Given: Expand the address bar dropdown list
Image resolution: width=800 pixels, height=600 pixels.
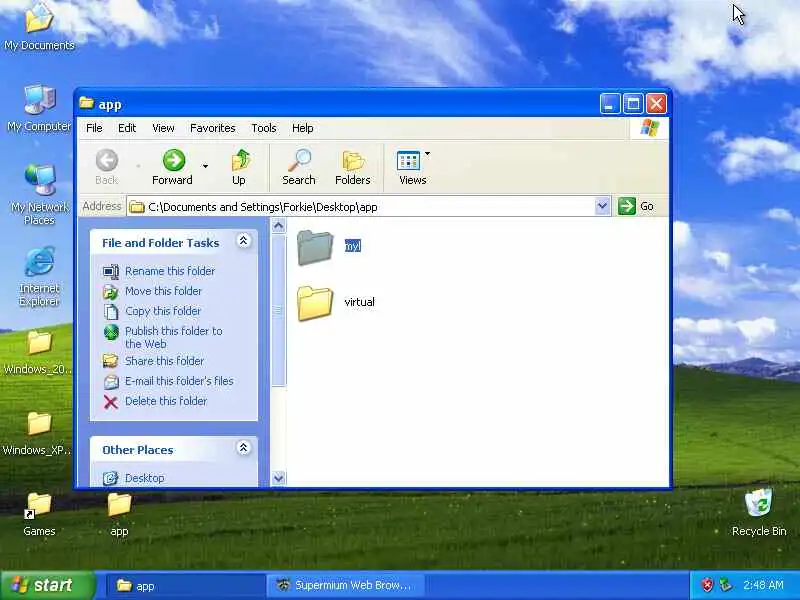Looking at the screenshot, I should 603,206.
